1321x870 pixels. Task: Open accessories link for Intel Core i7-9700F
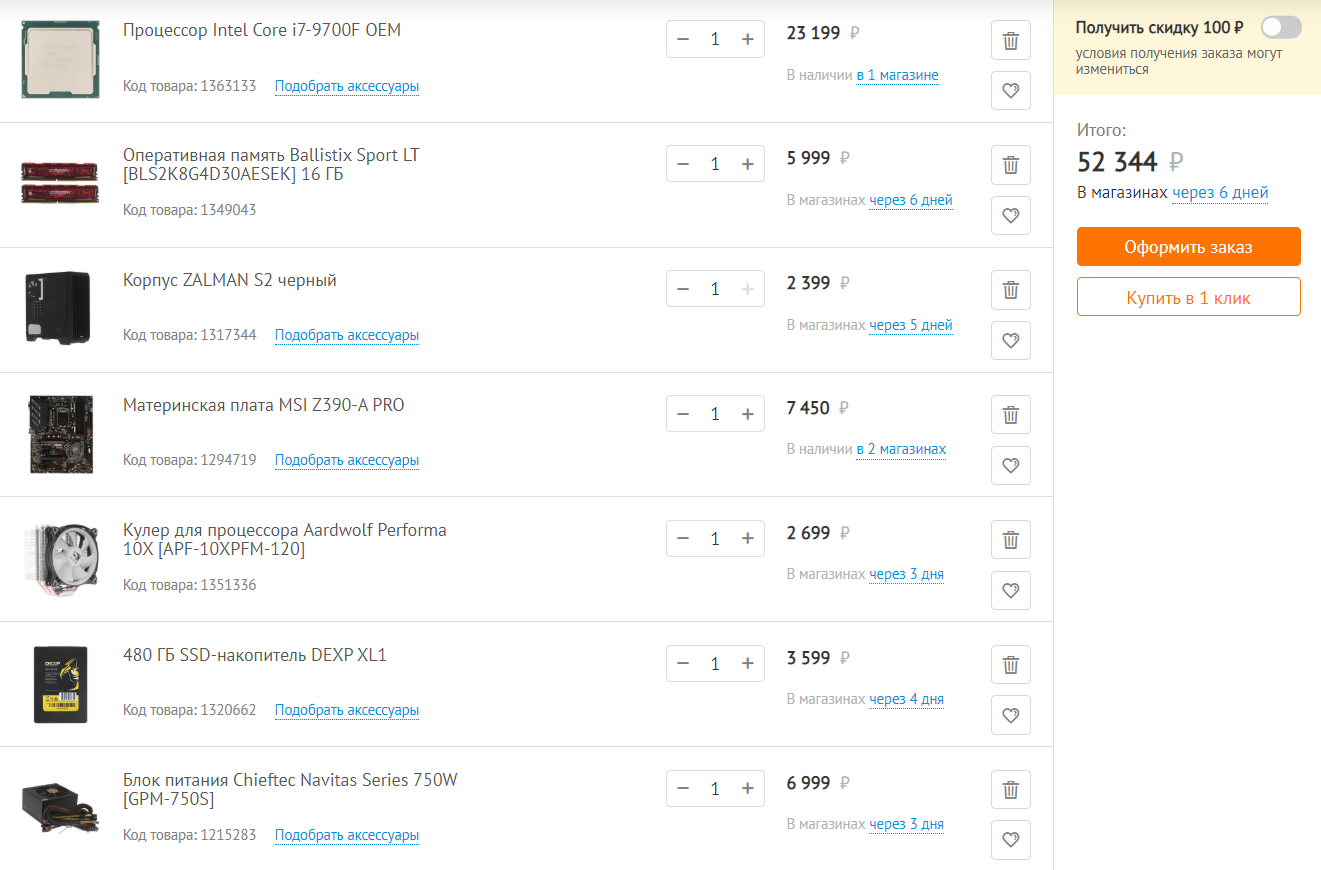pyautogui.click(x=347, y=86)
